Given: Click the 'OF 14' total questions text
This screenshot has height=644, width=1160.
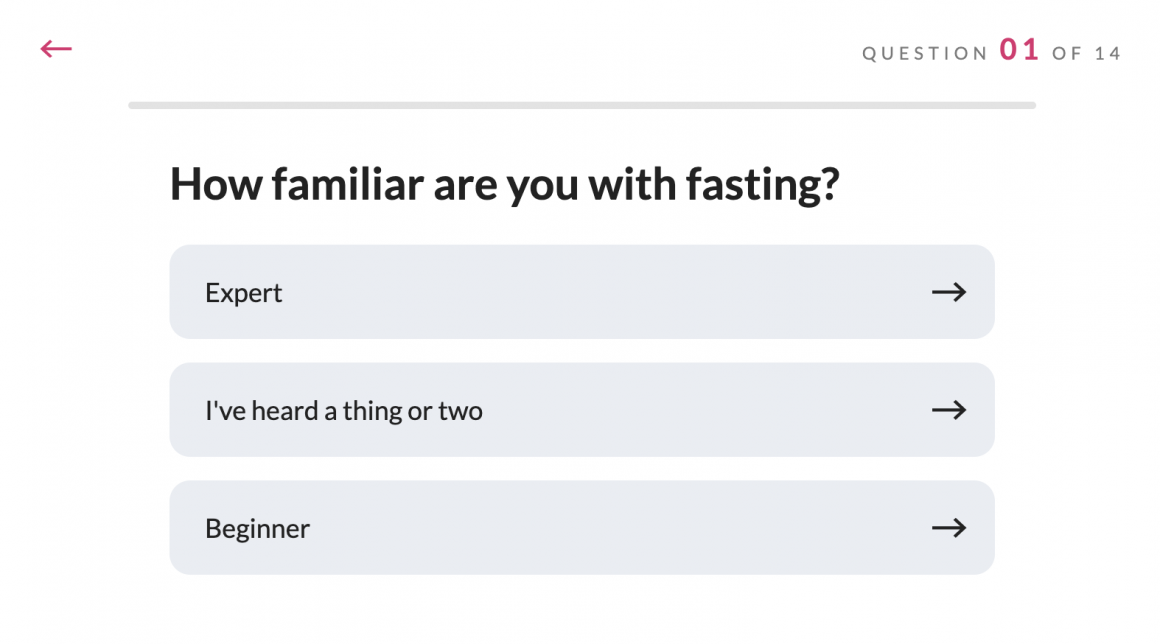Looking at the screenshot, I should [x=1086, y=54].
